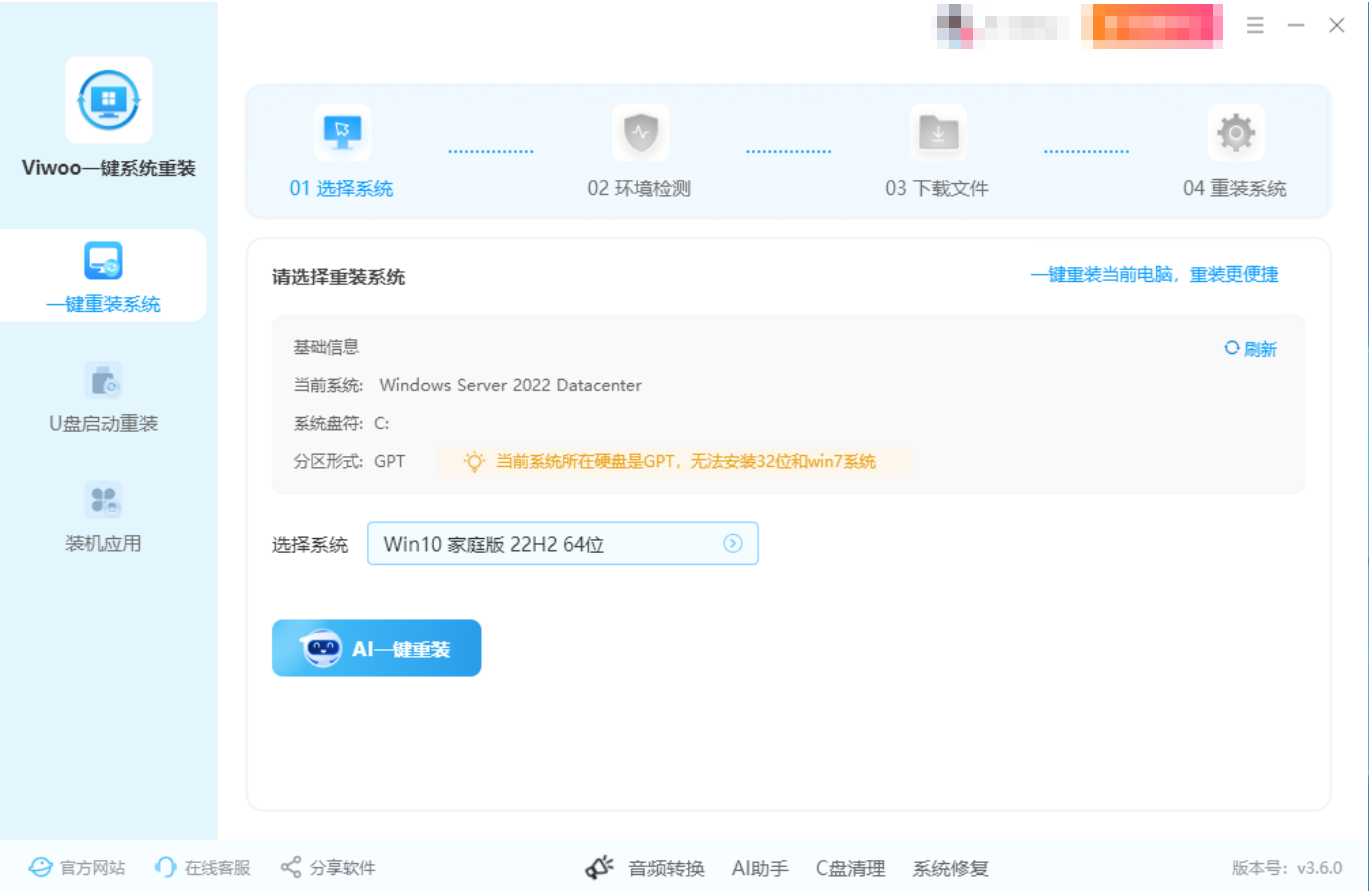Select the 04 重装系统 step label

pyautogui.click(x=1235, y=189)
